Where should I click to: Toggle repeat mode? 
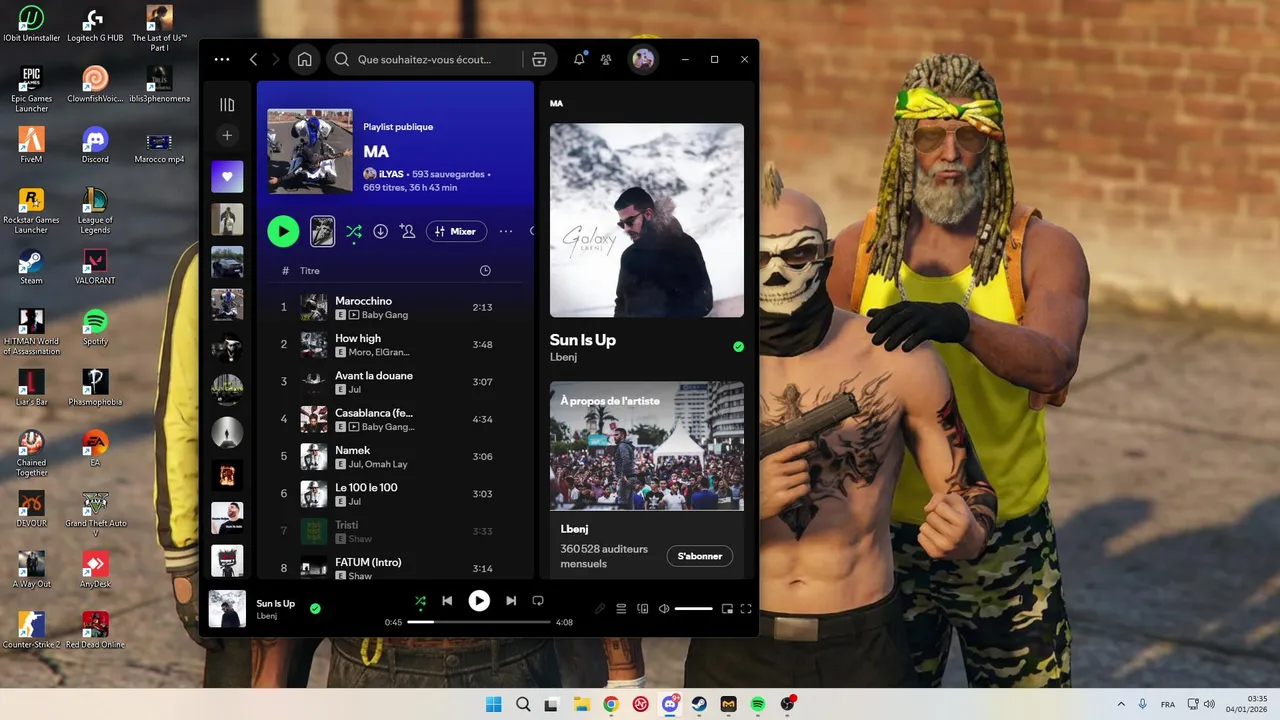pos(538,601)
